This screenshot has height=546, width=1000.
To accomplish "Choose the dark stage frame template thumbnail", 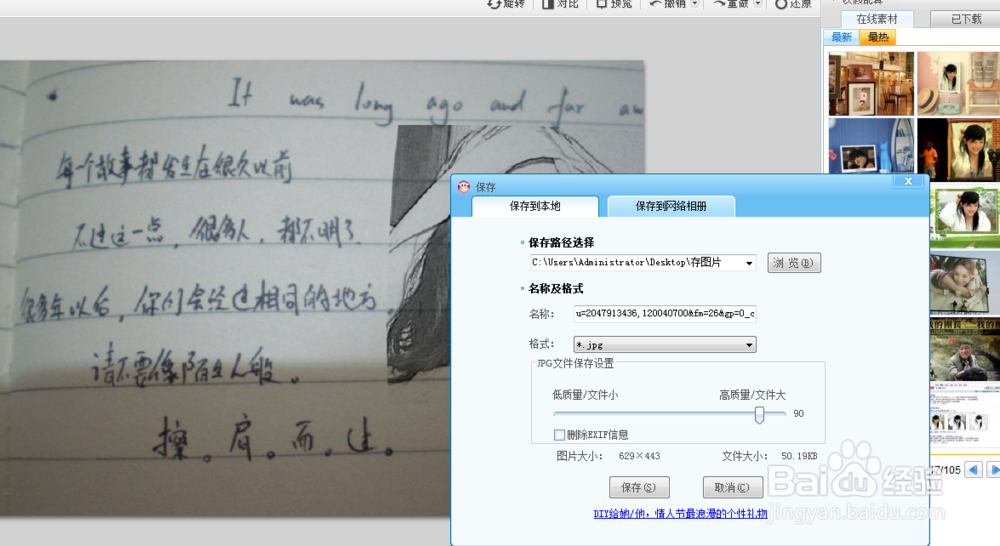I will click(959, 149).
